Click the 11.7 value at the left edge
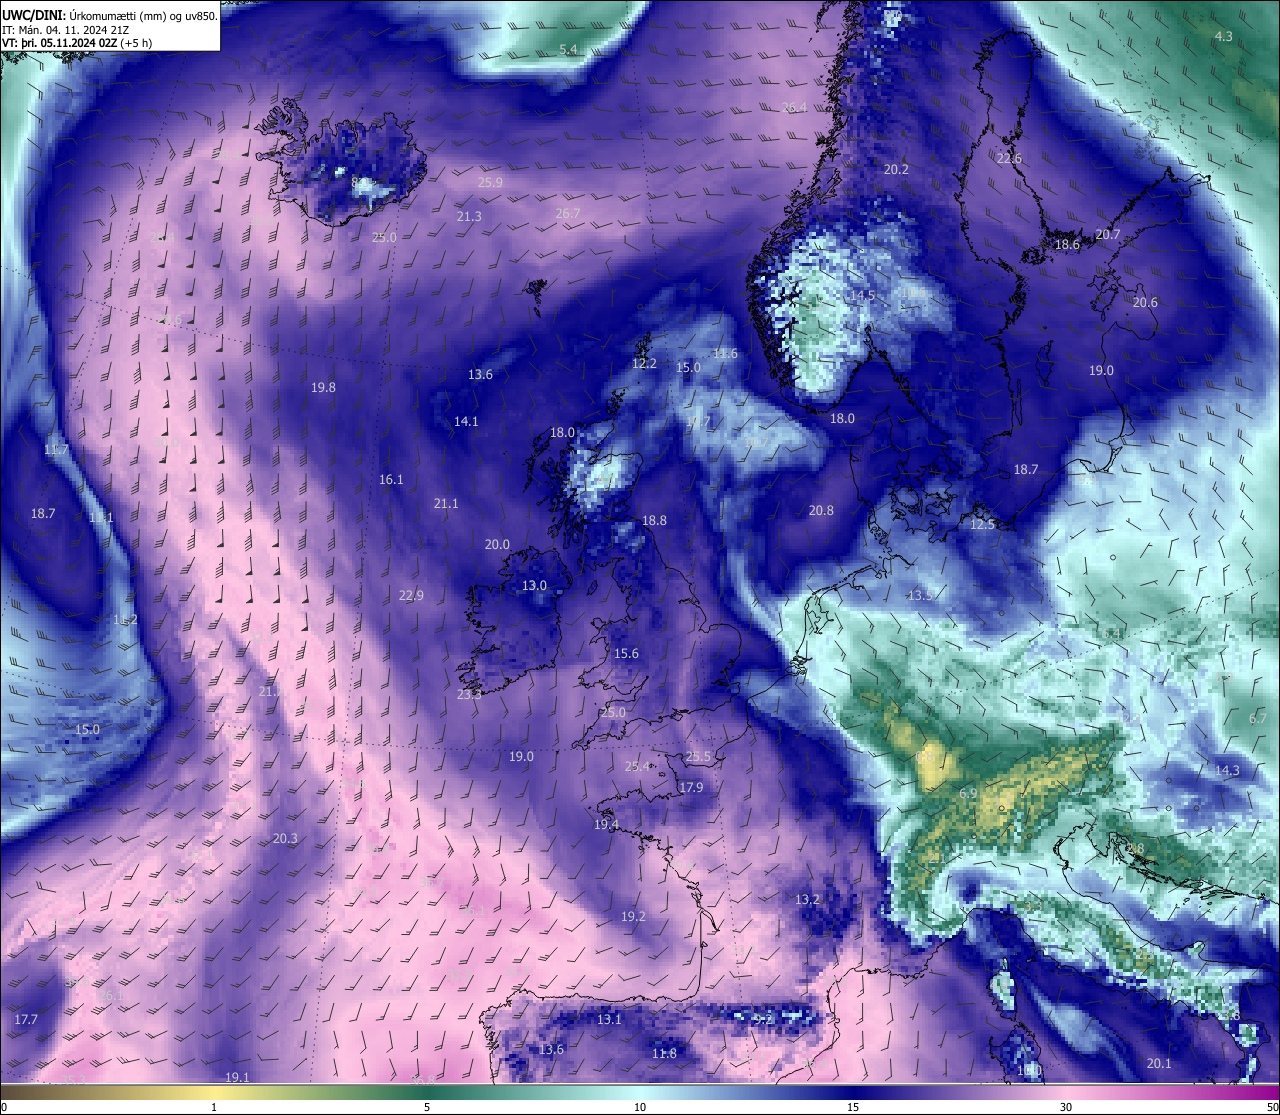Image resolution: width=1280 pixels, height=1115 pixels. coord(56,450)
